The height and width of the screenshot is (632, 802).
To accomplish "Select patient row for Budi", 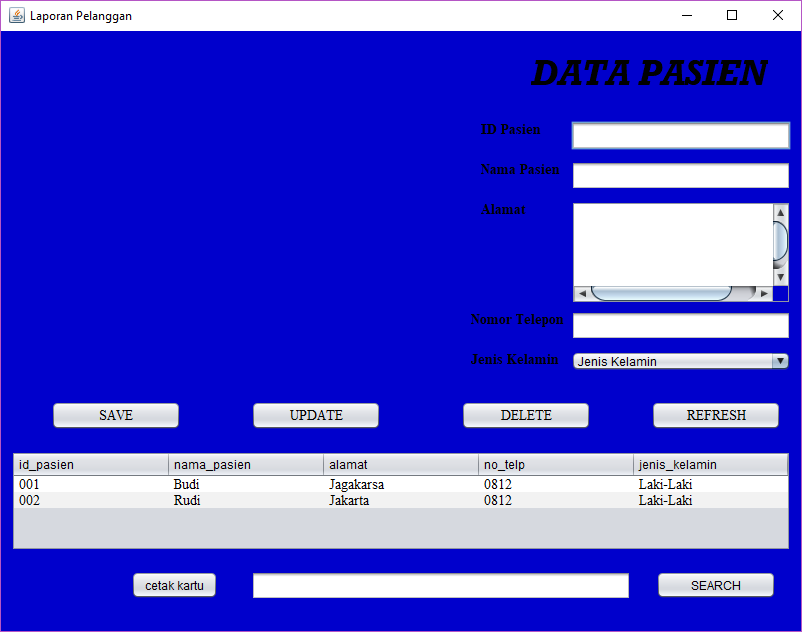I will click(x=300, y=484).
